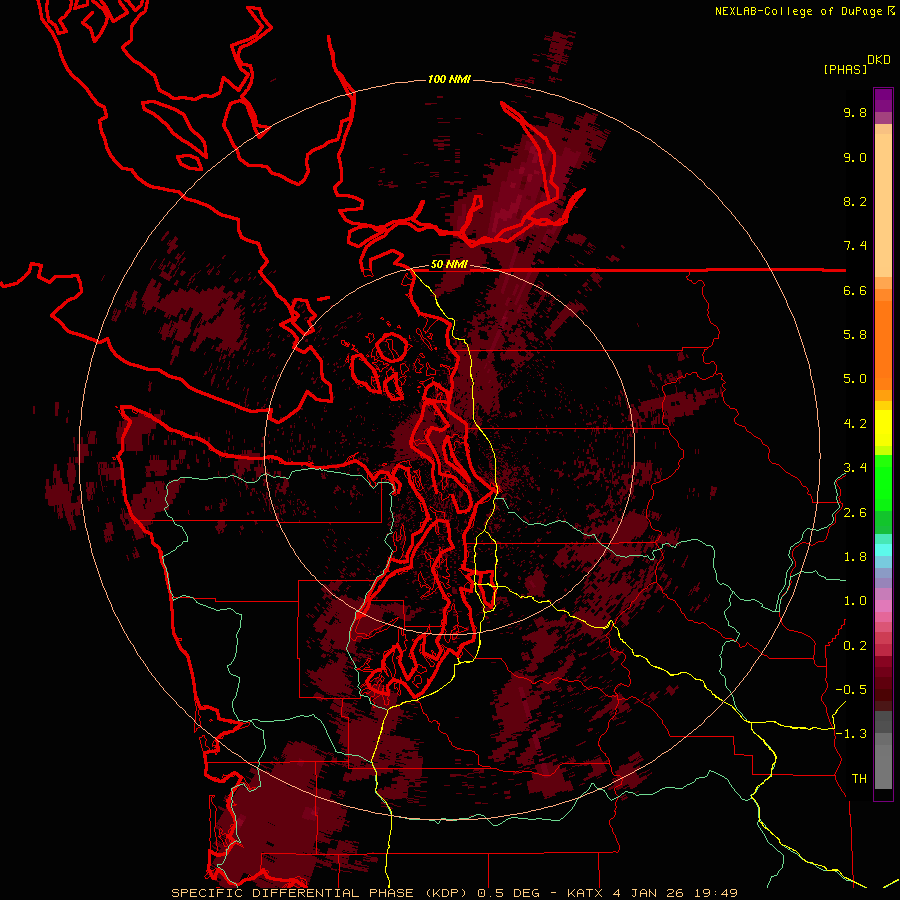The image size is (900, 900).
Task: Click the DKD label above the color scale
Action: (879, 60)
